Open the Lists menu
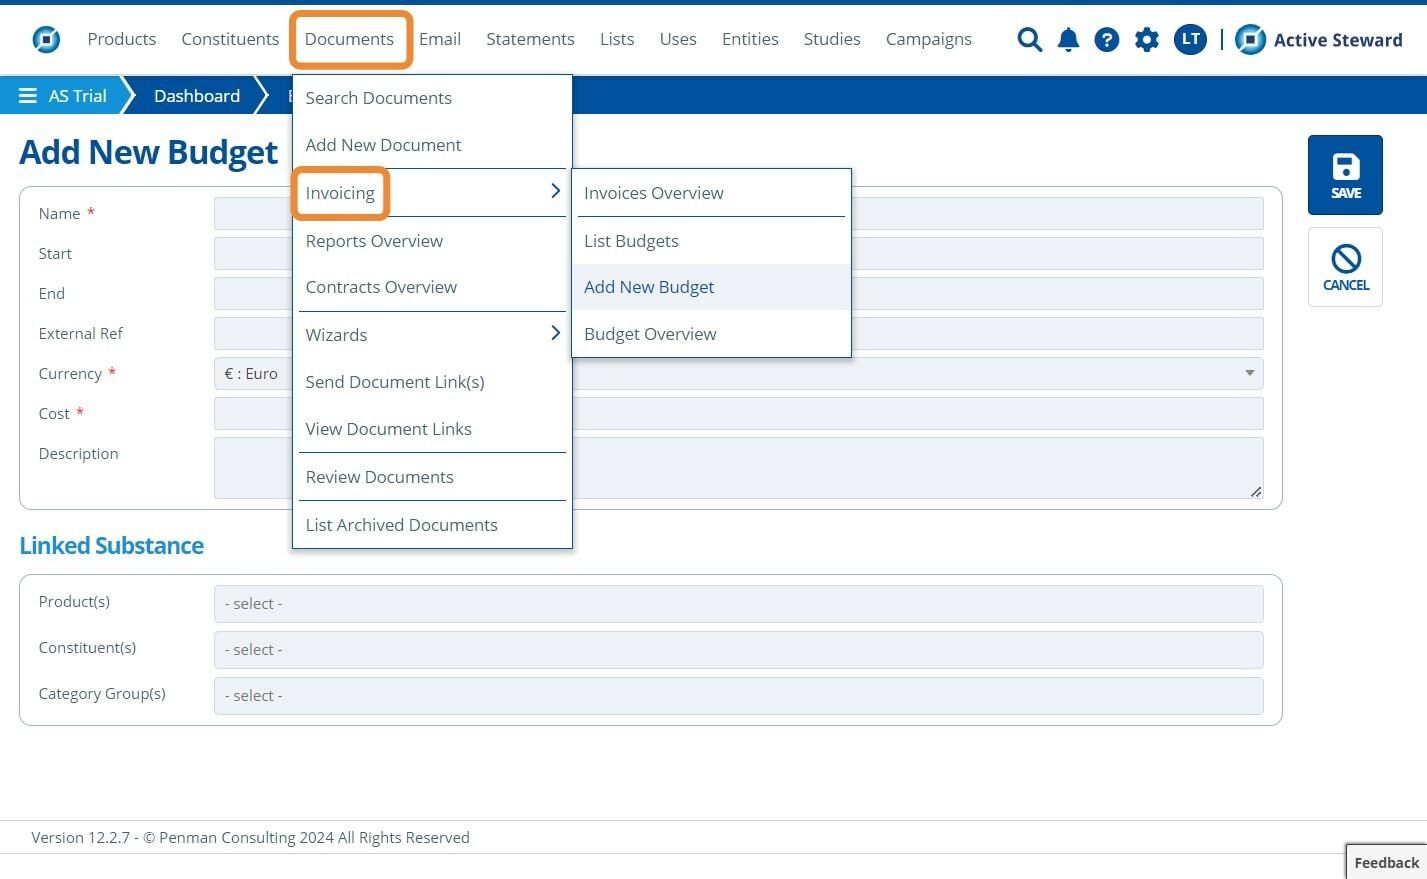 [617, 39]
